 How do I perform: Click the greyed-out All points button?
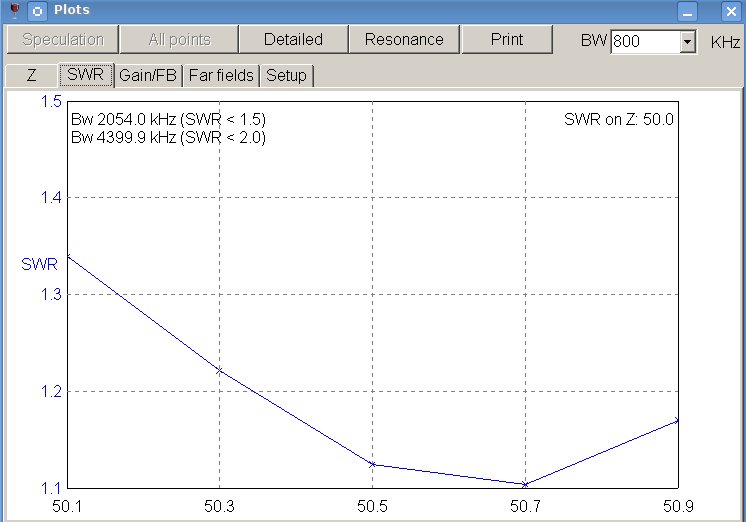coord(179,40)
